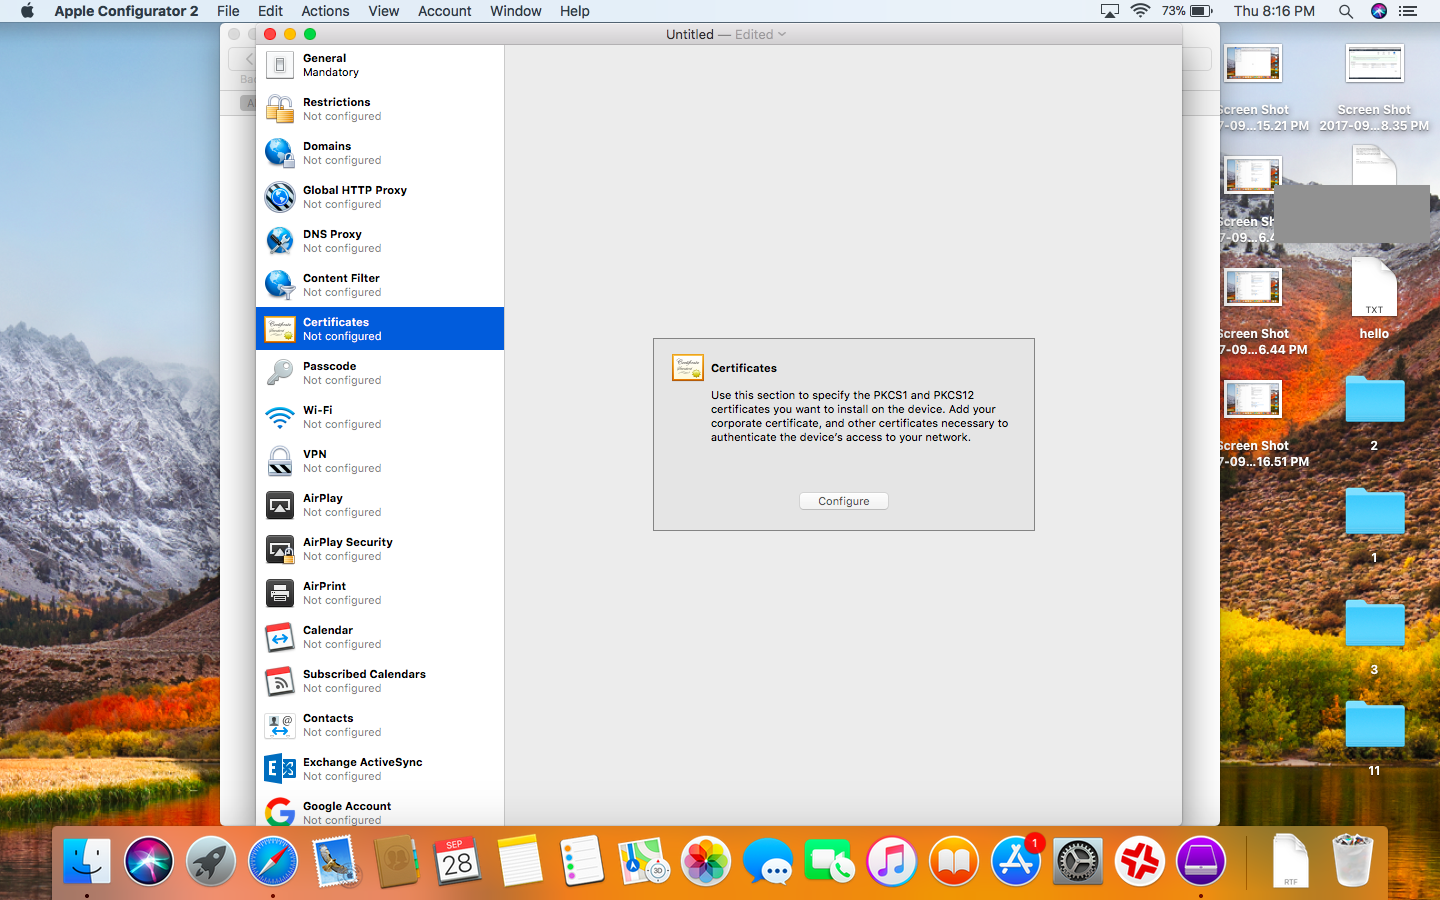Select the hello text file on desktop
1440x900 pixels.
[x=1374, y=289]
